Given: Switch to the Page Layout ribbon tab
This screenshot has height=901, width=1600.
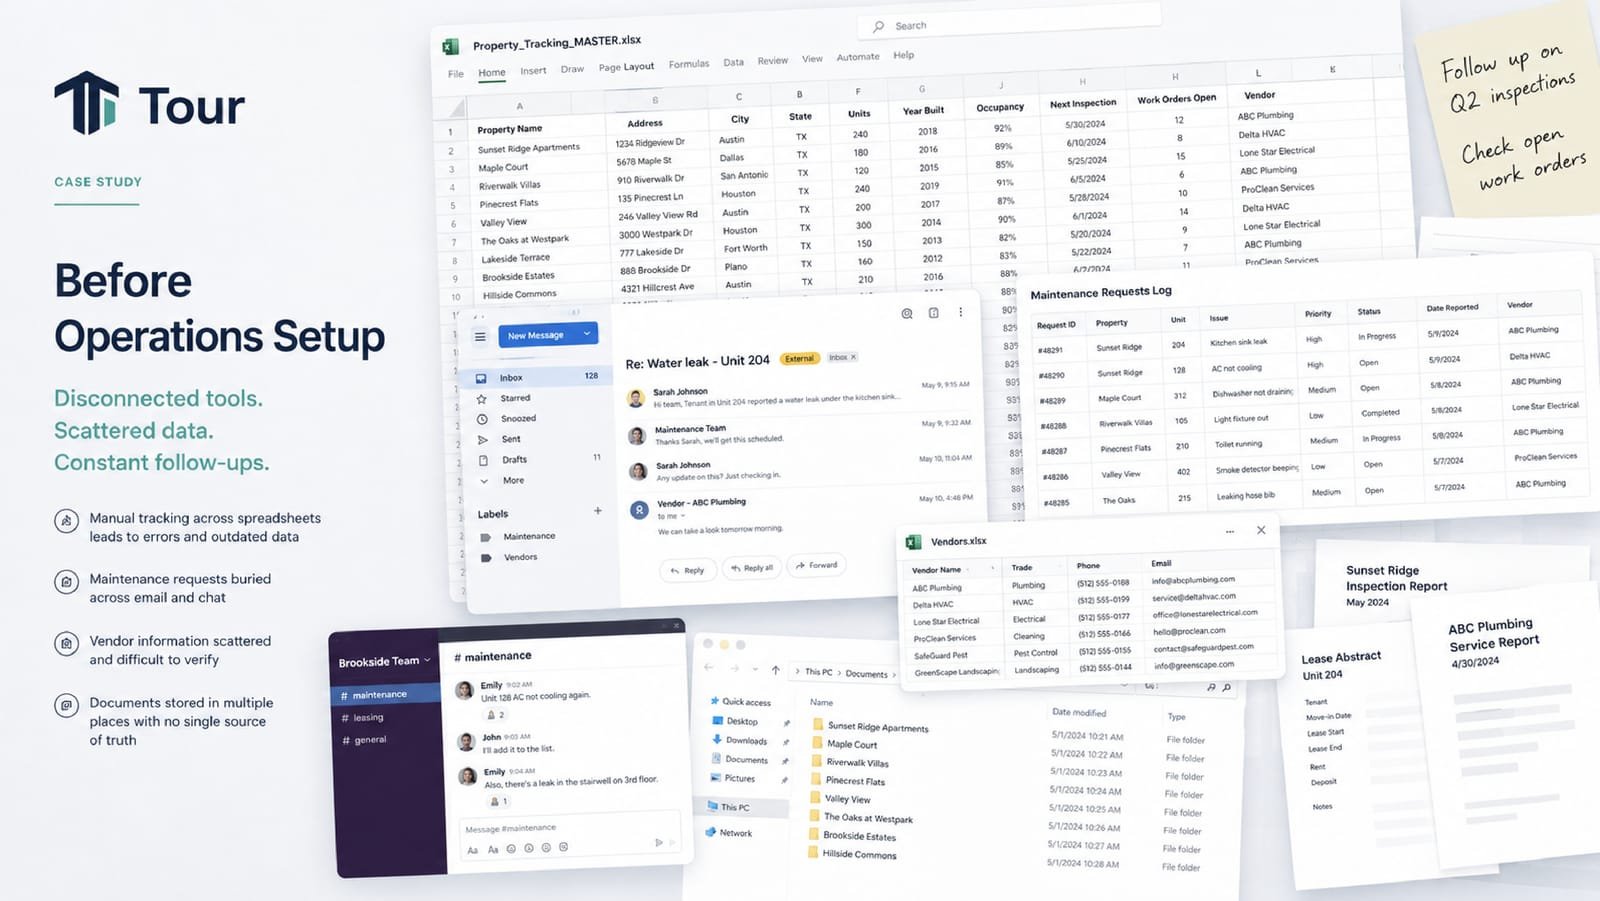Looking at the screenshot, I should pyautogui.click(x=626, y=67).
